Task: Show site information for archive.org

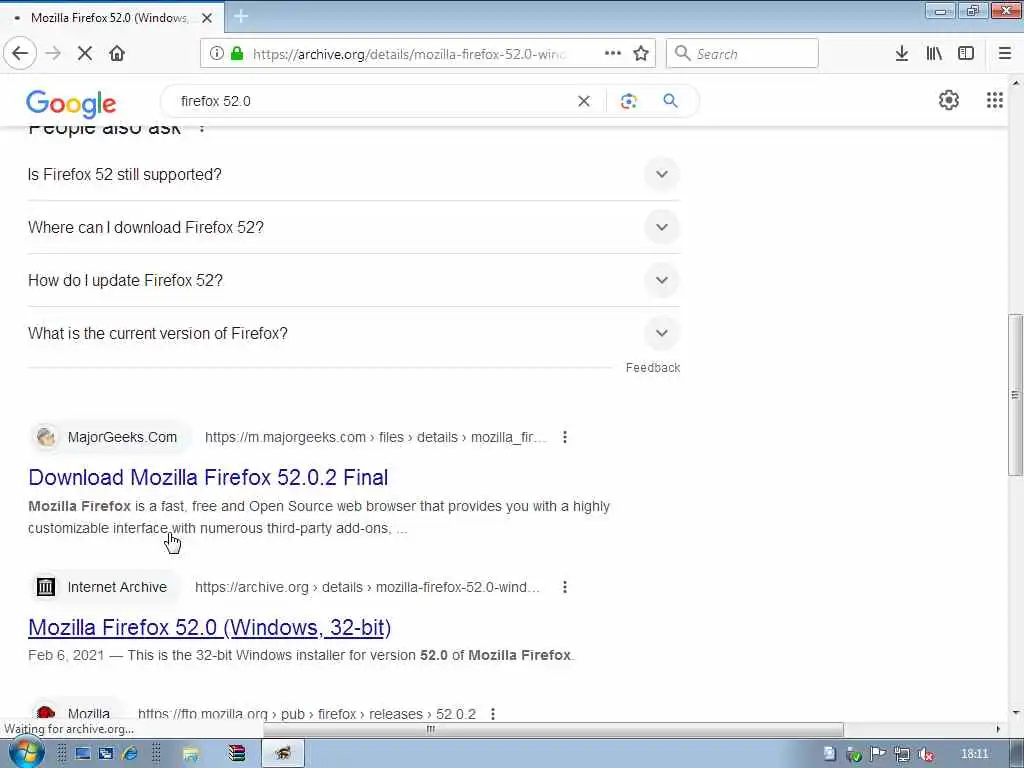Action: [x=216, y=54]
